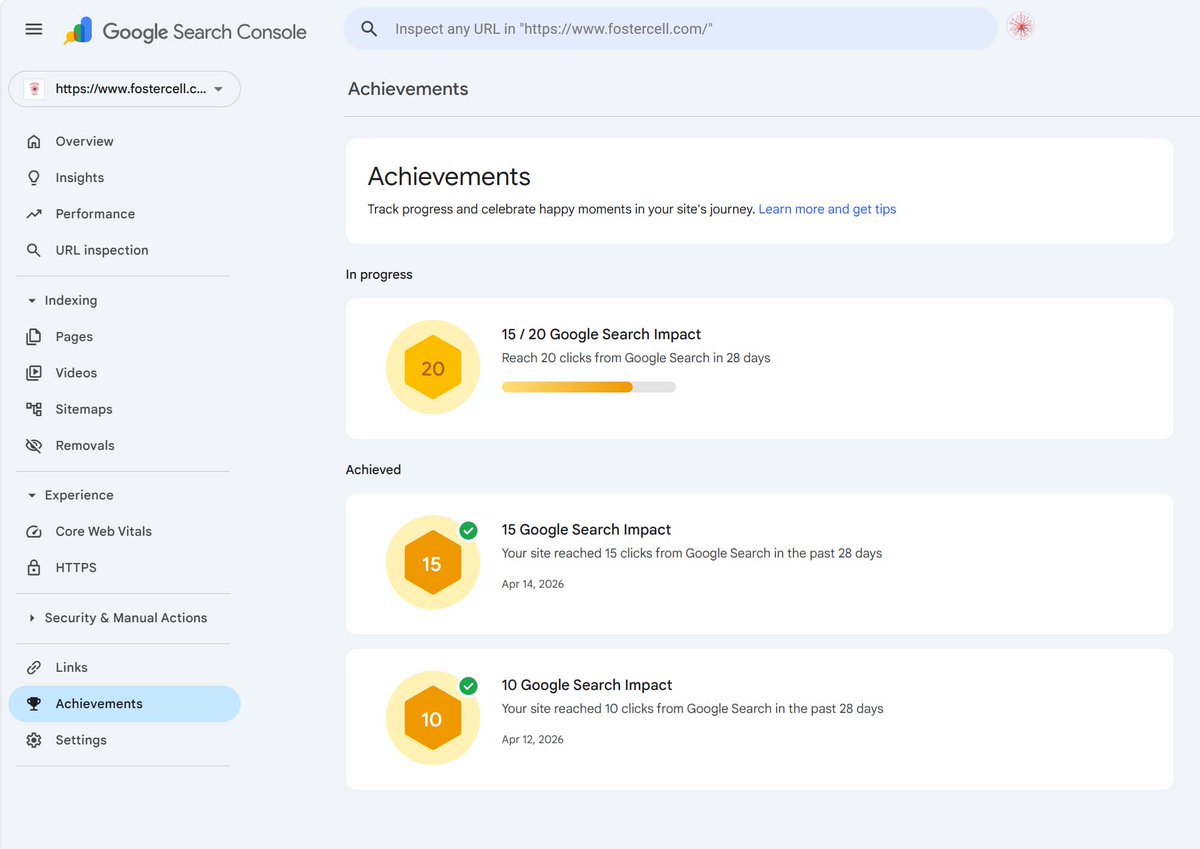Click the large Achievements card heading
Viewport: 1200px width, 849px height.
(x=449, y=177)
